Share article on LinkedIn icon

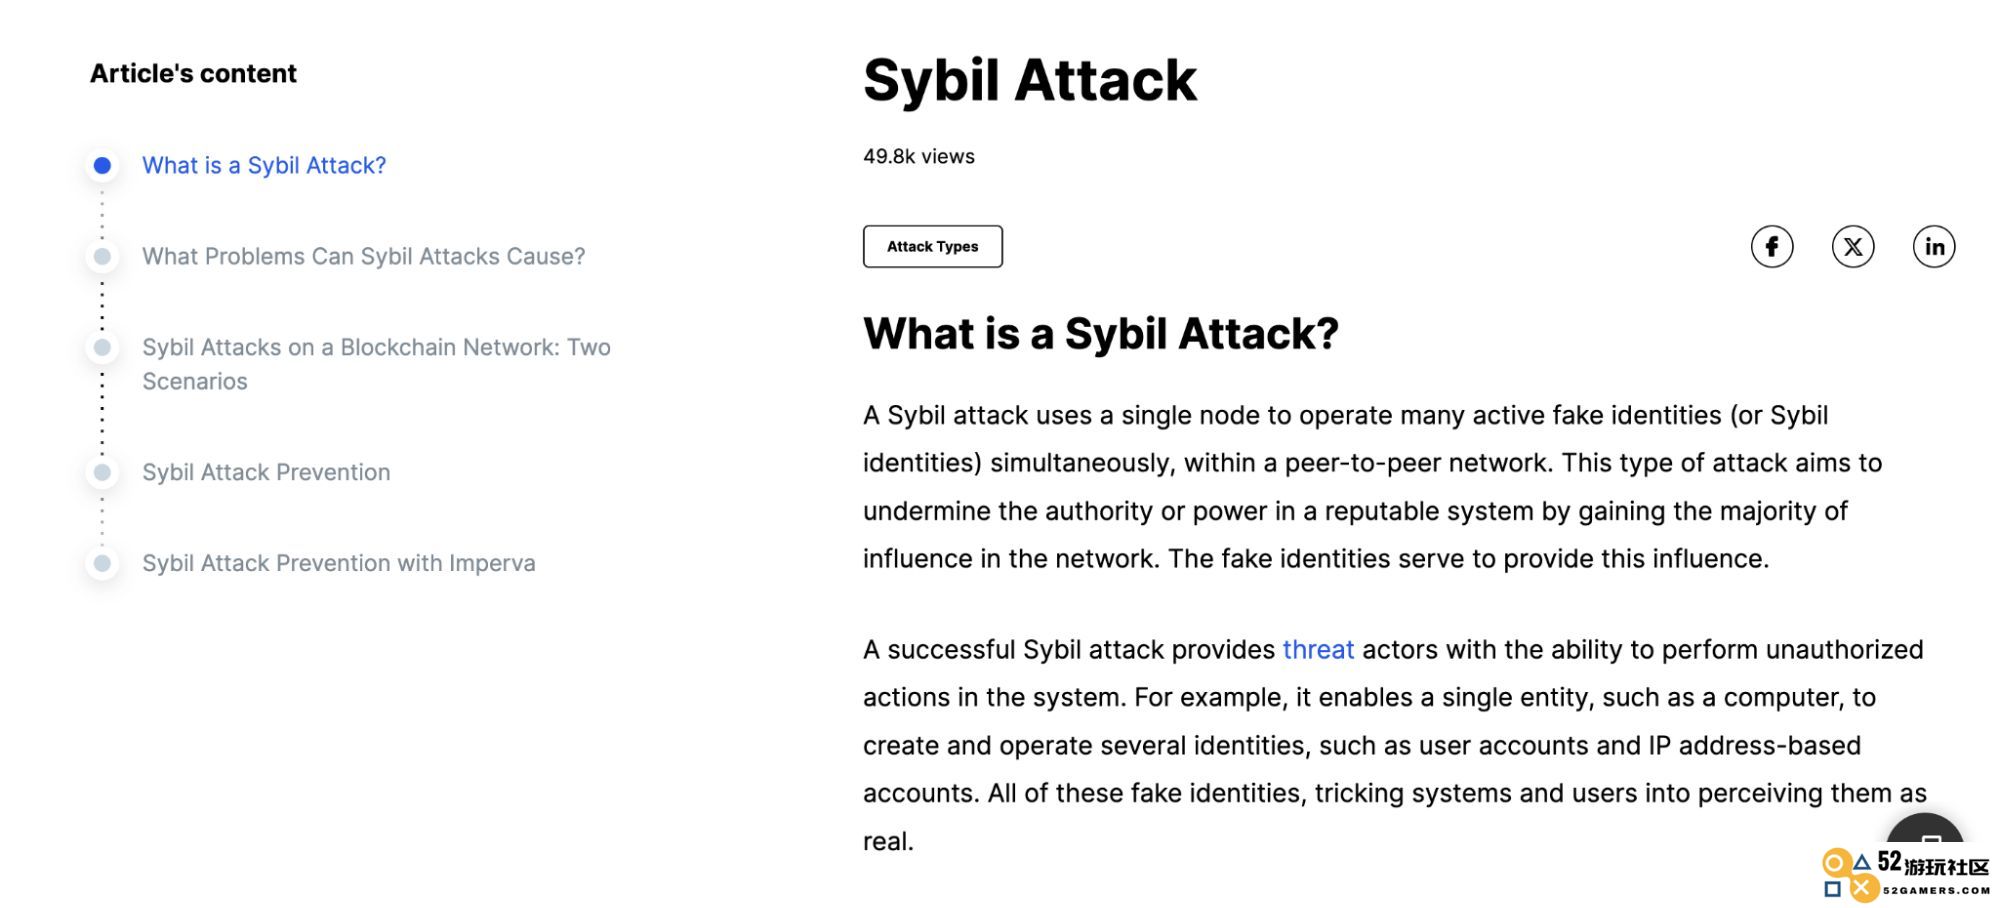point(1934,247)
